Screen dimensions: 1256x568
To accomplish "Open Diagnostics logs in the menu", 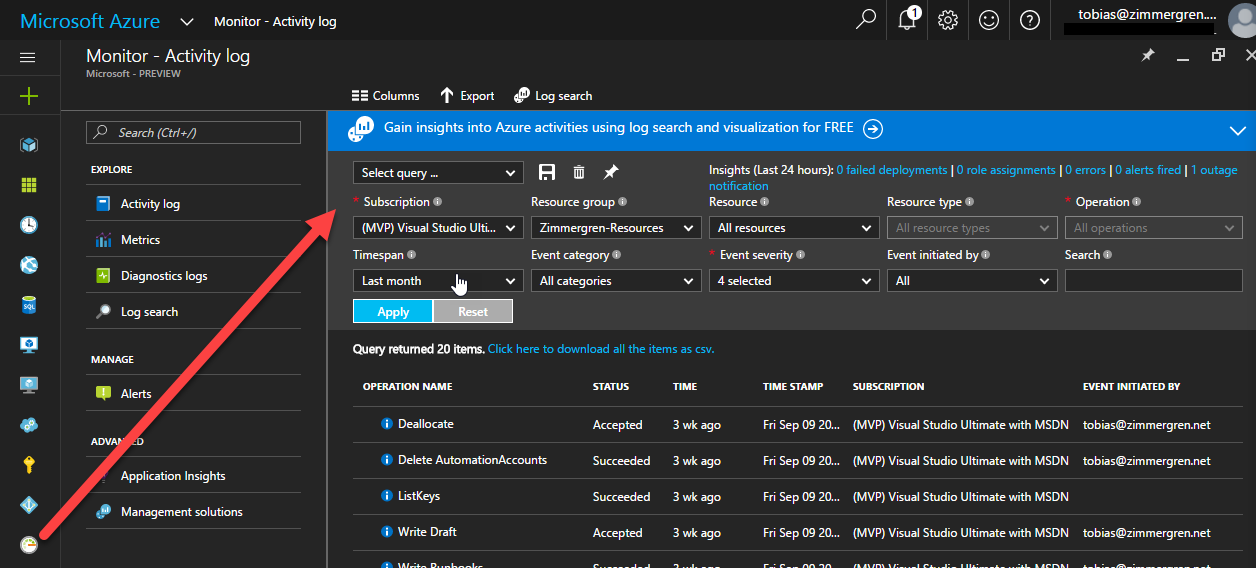I will click(x=194, y=276).
